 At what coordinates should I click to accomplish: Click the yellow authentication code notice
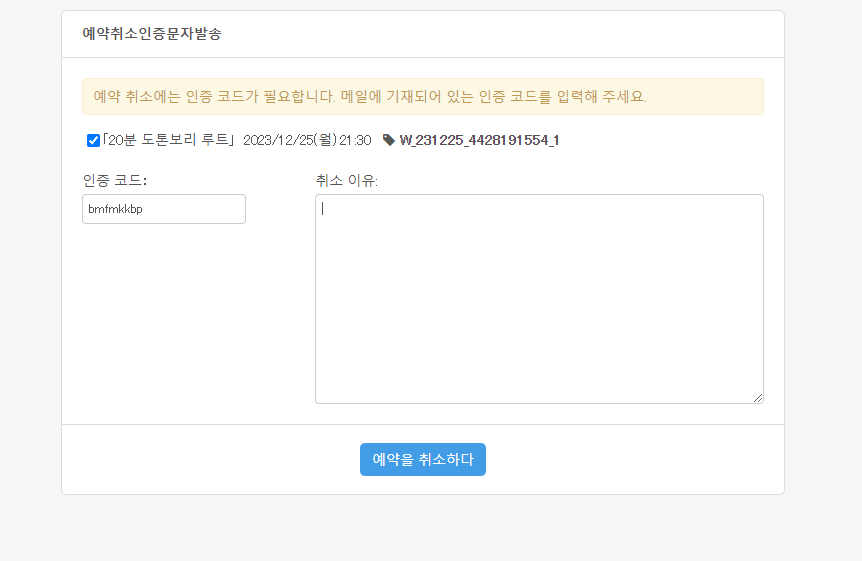tap(423, 97)
